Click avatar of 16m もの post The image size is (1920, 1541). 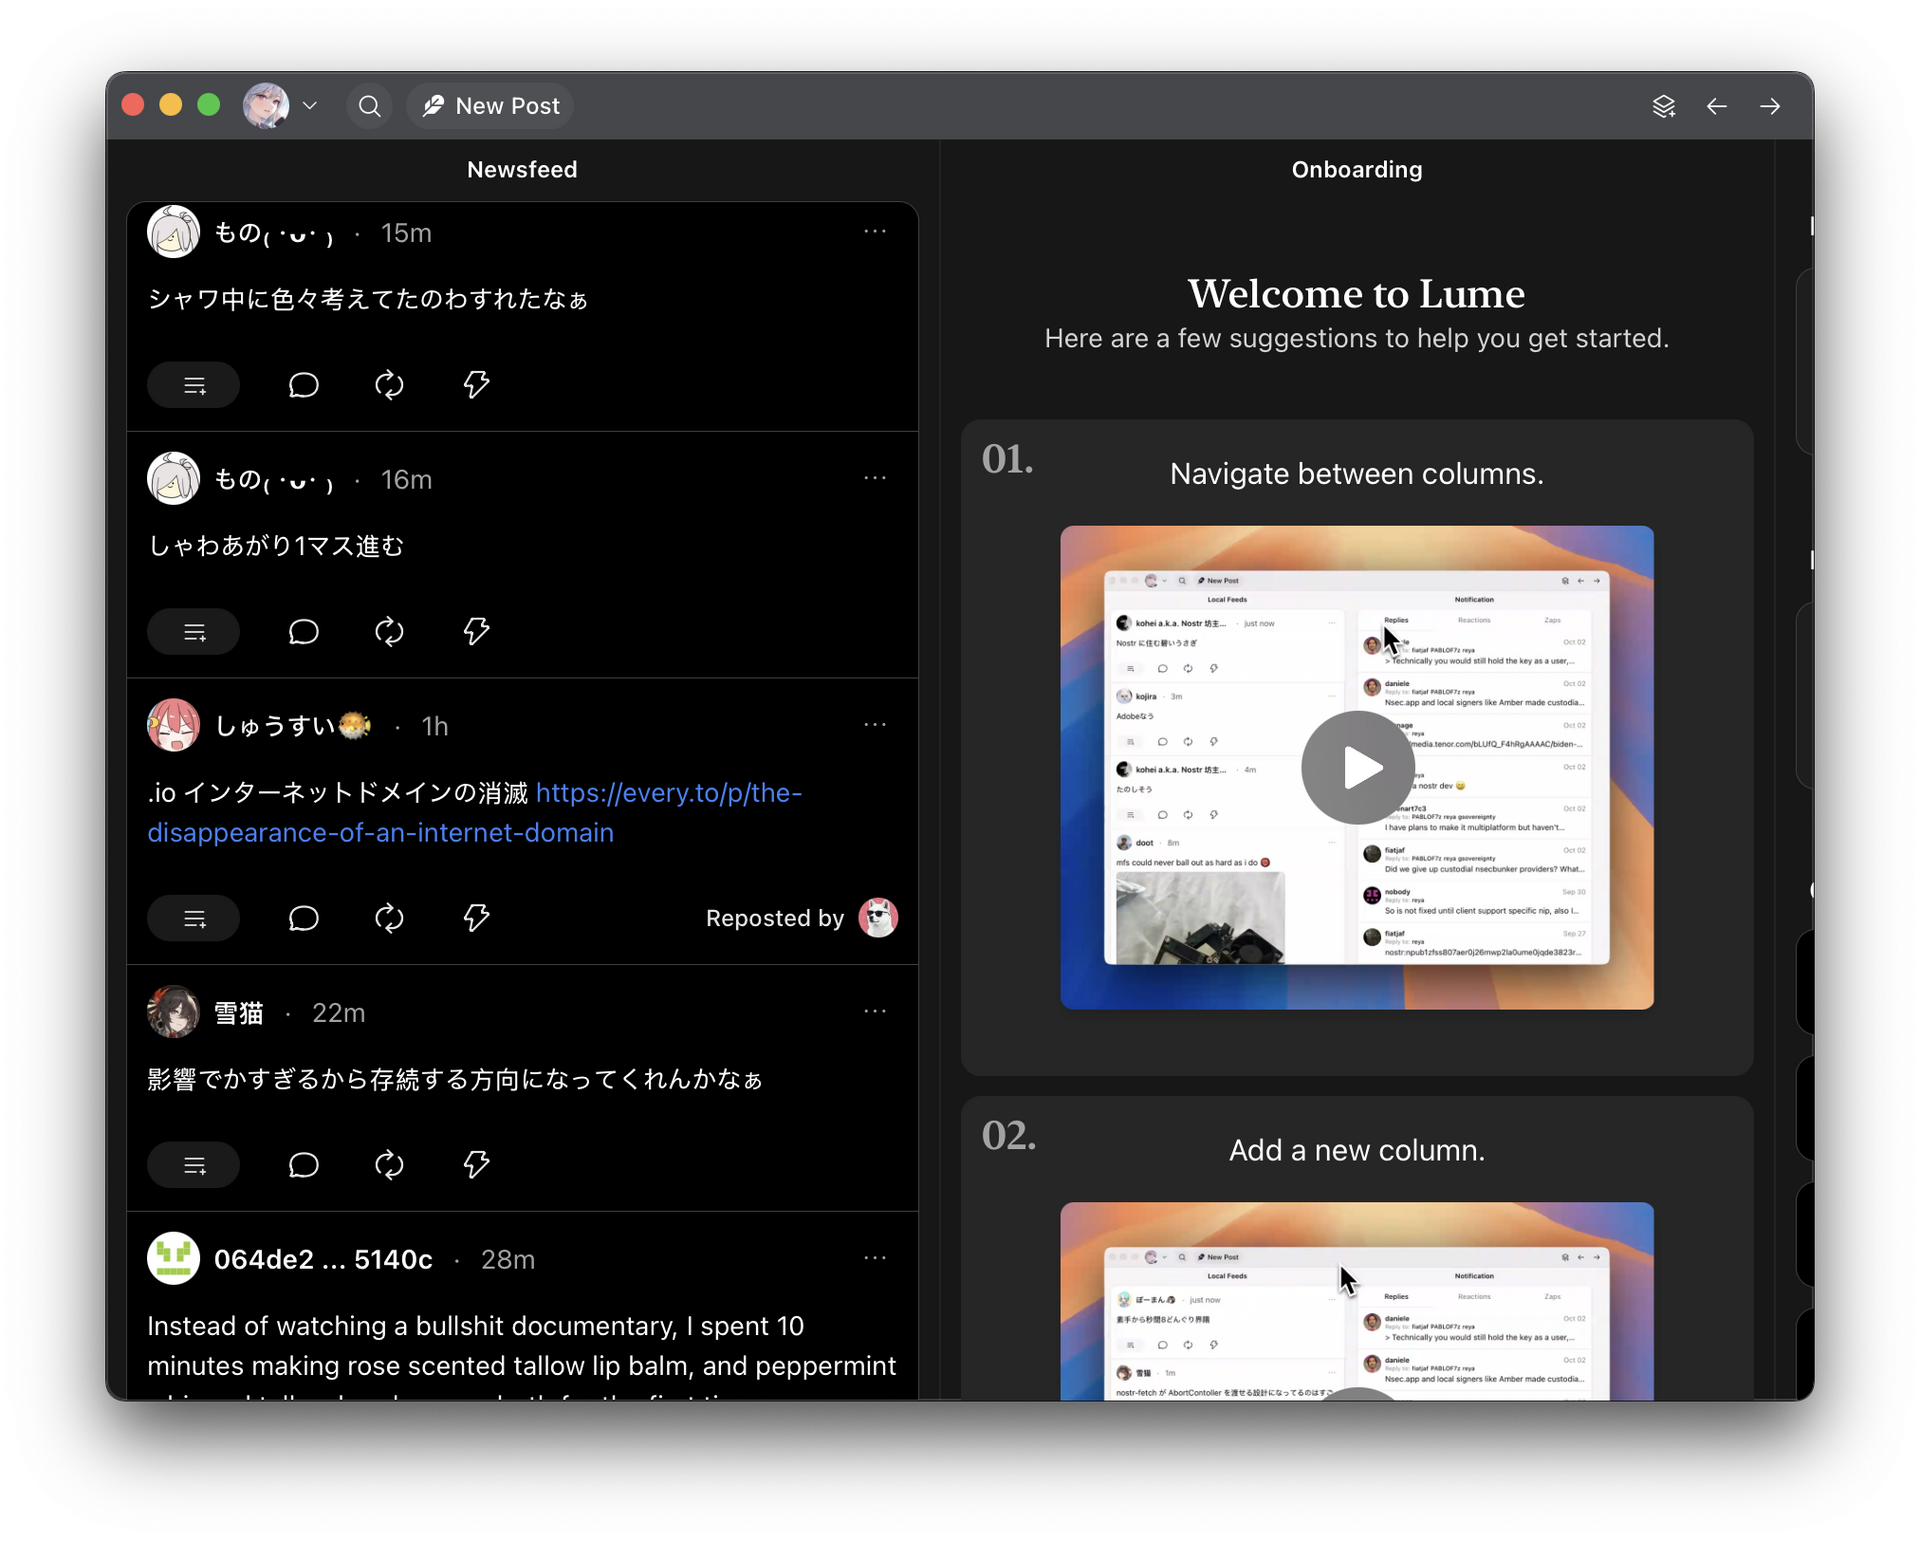[x=173, y=479]
